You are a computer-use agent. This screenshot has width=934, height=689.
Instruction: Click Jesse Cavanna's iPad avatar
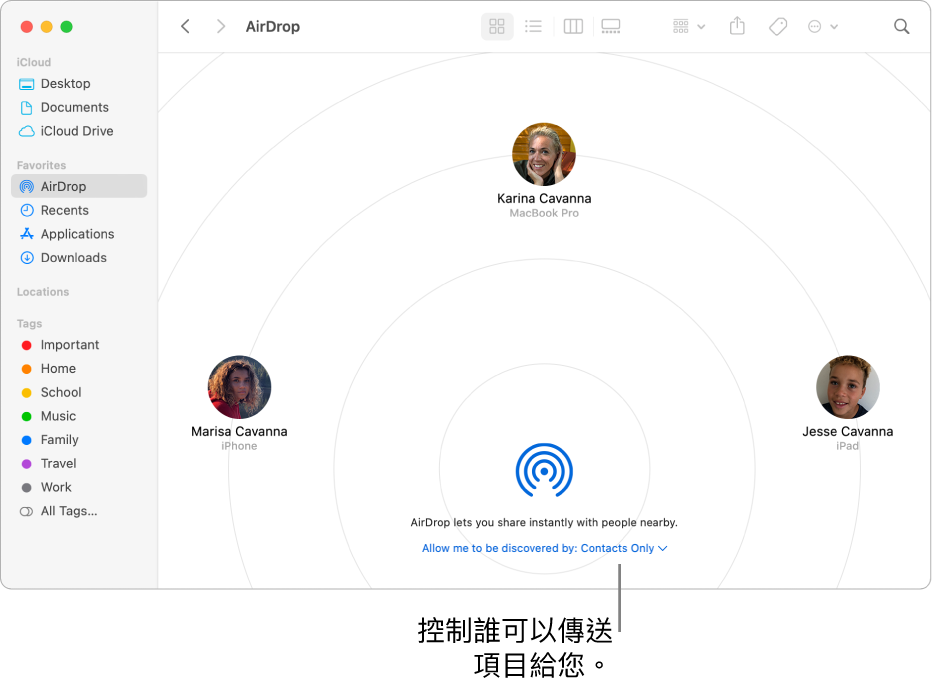coord(848,387)
